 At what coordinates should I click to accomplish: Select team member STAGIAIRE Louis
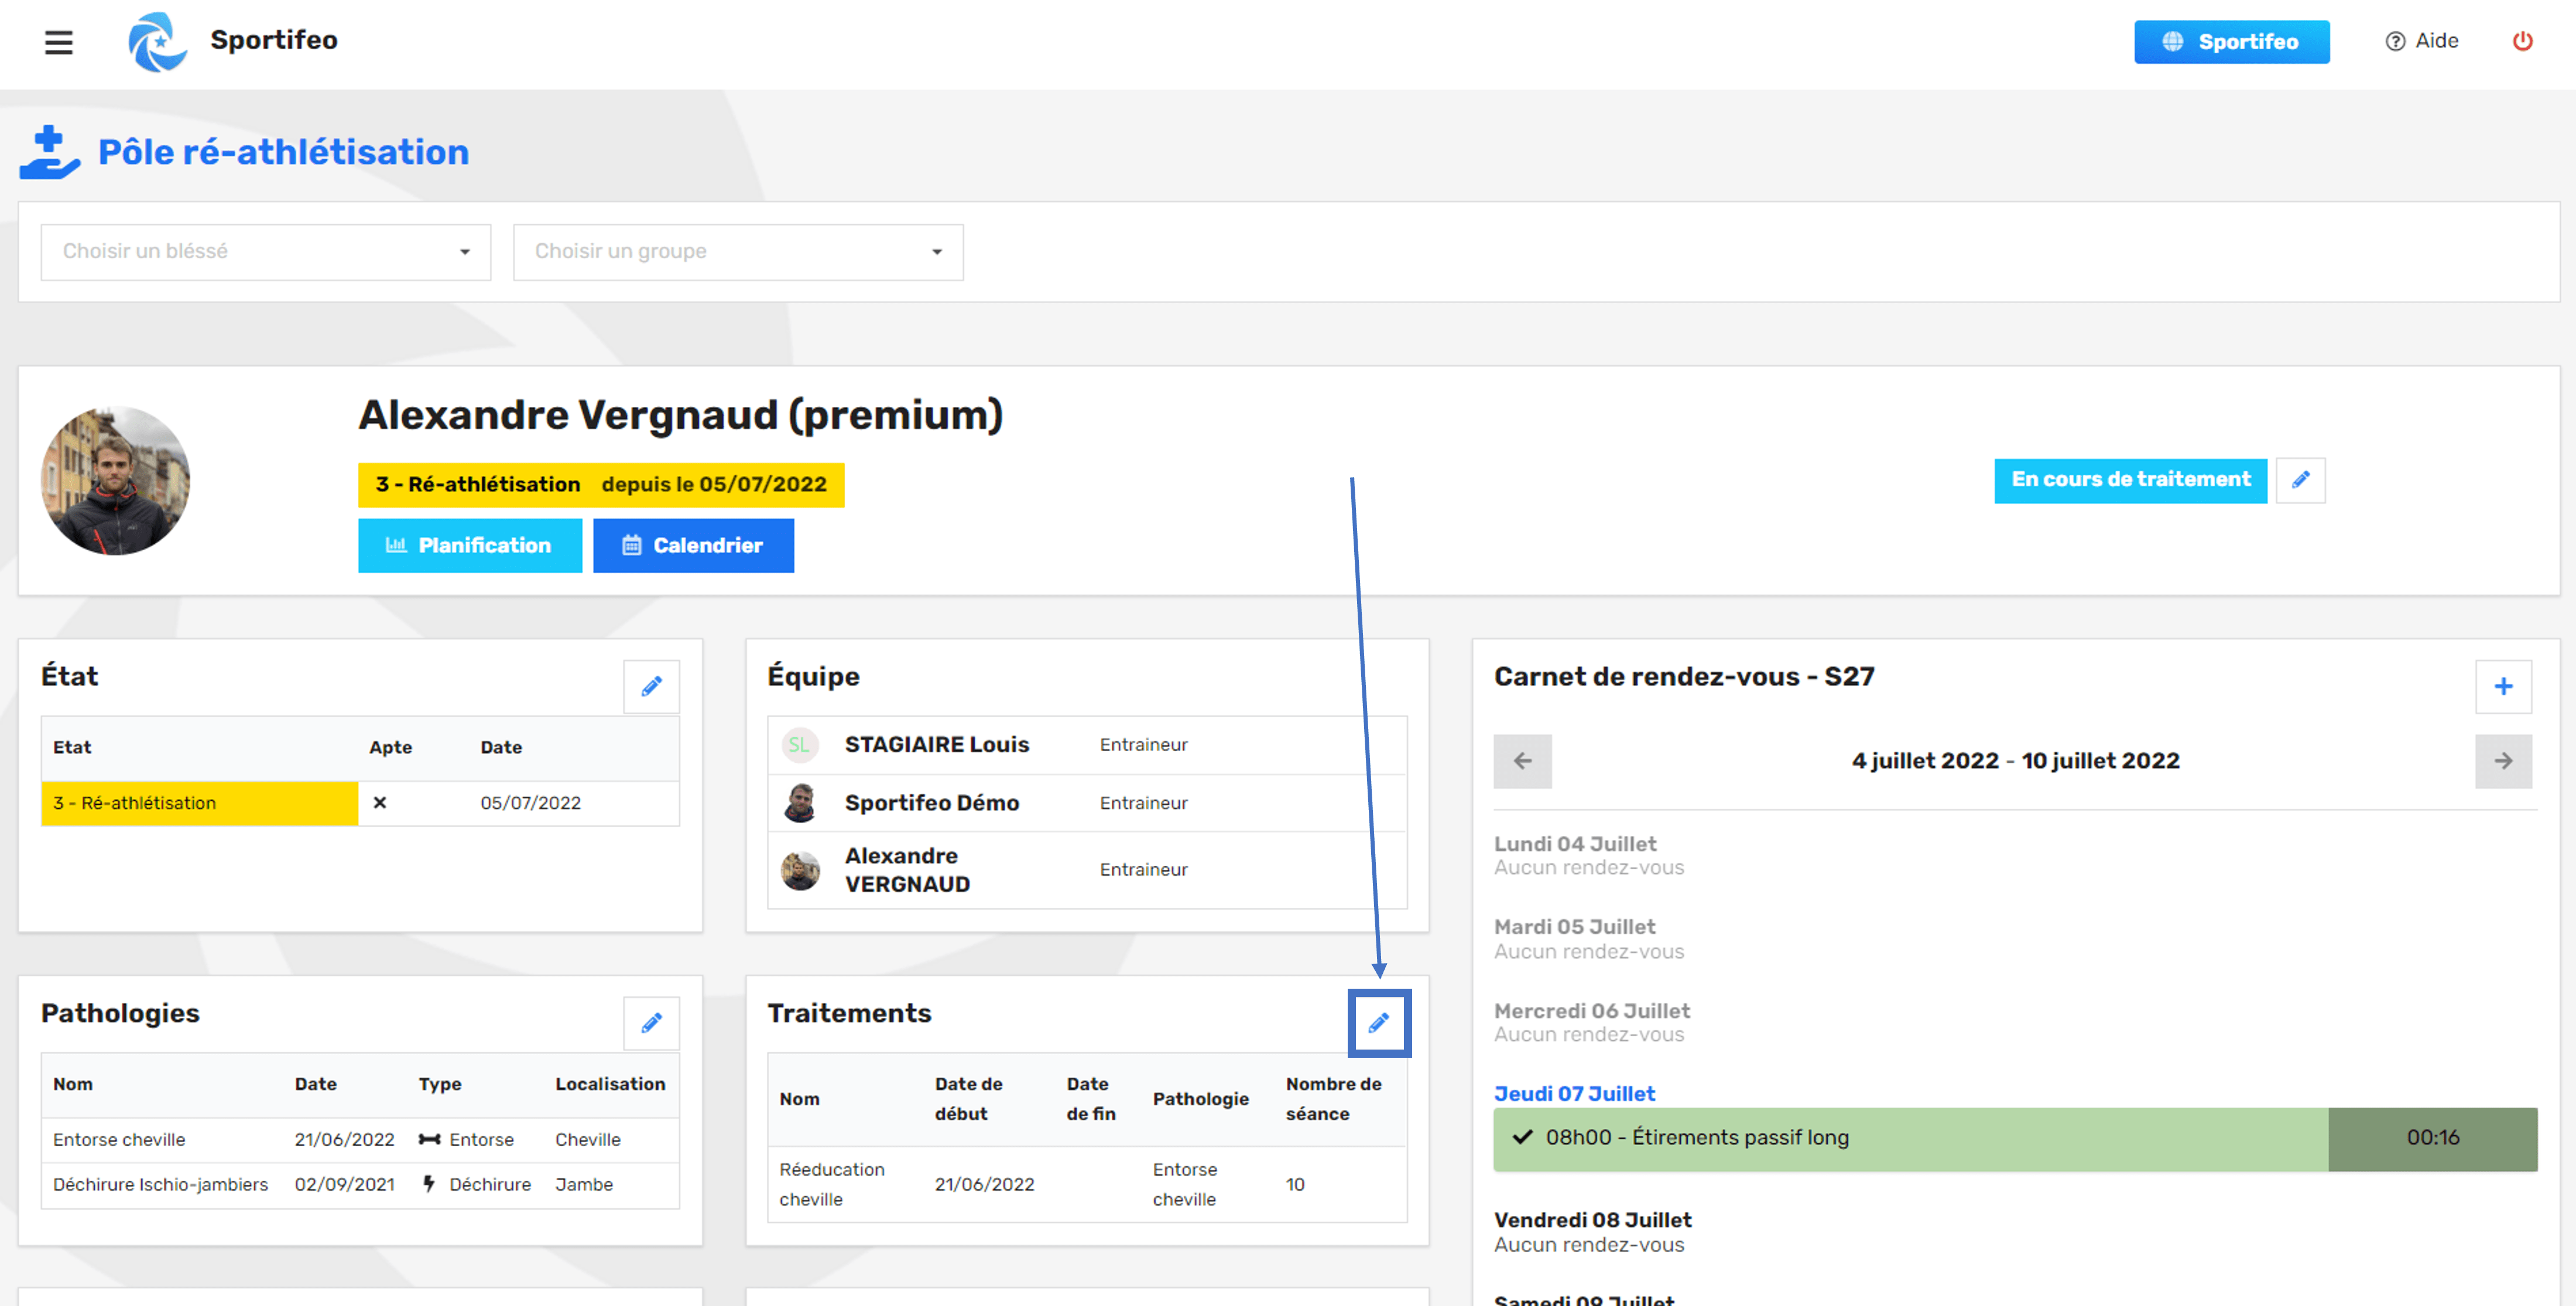[1087, 745]
